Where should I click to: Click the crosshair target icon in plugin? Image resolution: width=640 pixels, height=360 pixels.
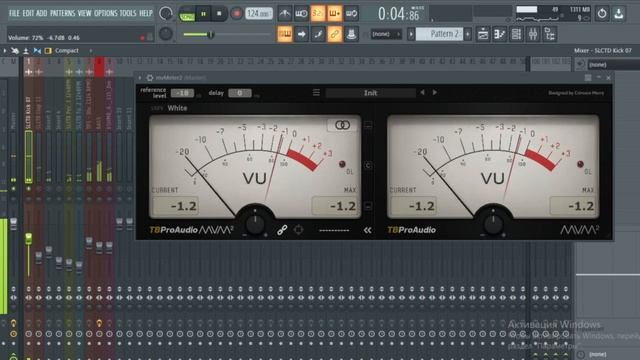[298, 230]
